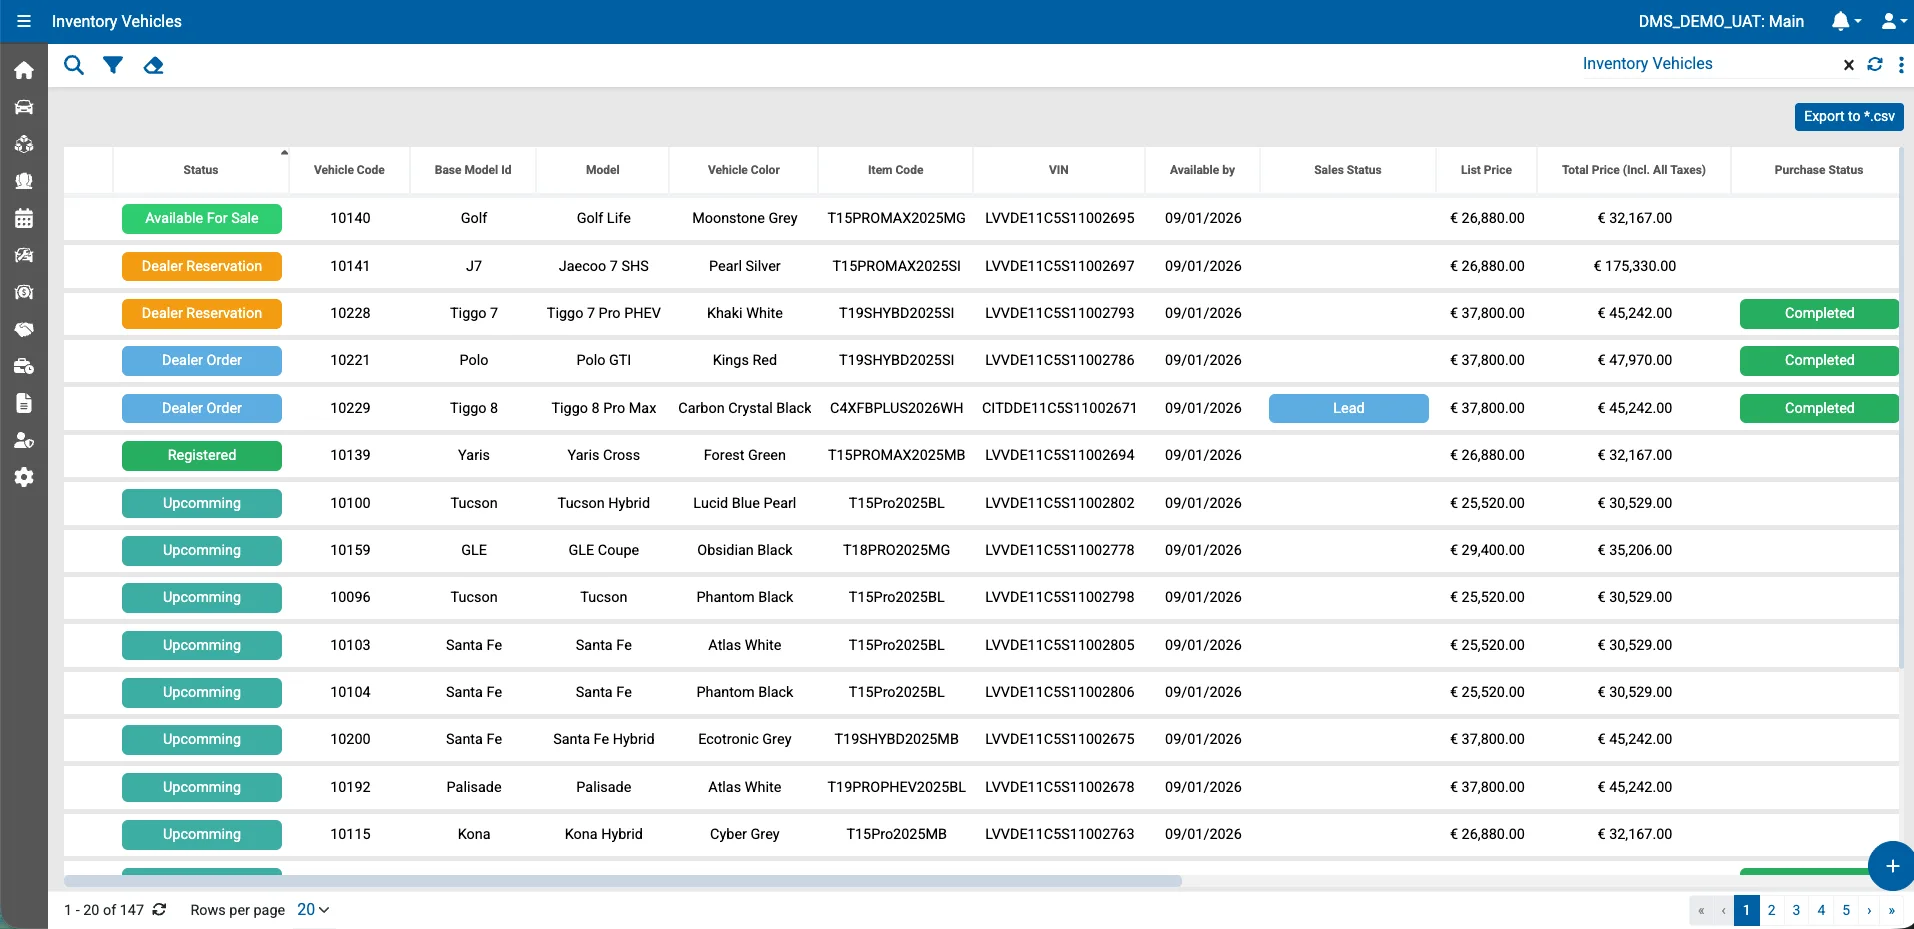Open the customers head sidebar icon

[24, 181]
